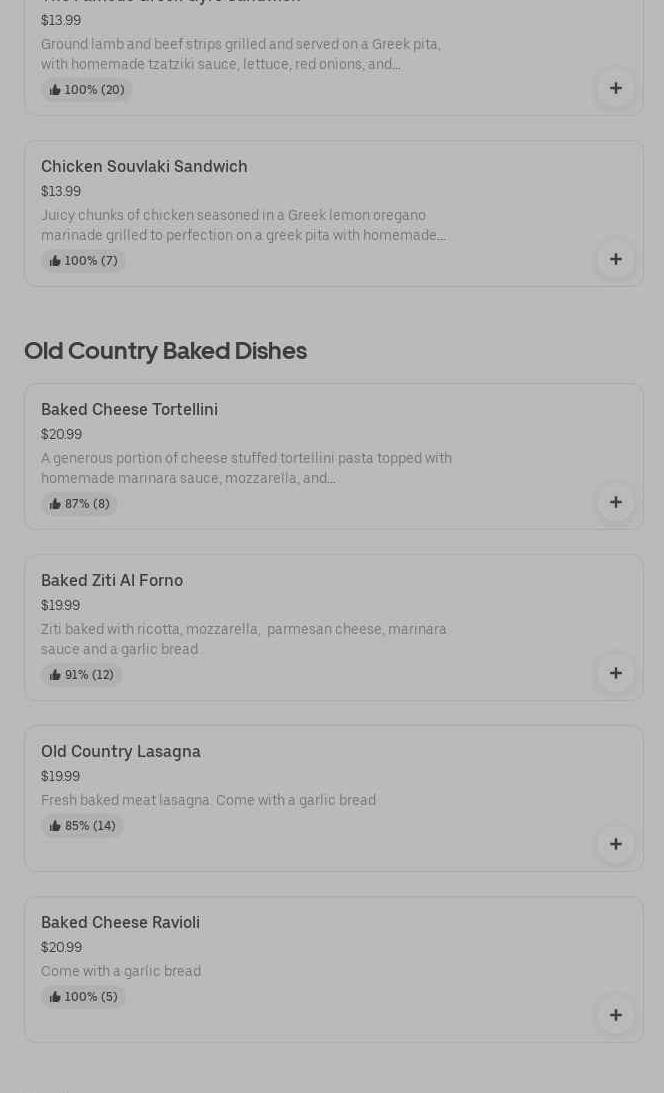Click the Tortellini description text
Image resolution: width=664 pixels, height=1093 pixels.
tap(246, 468)
